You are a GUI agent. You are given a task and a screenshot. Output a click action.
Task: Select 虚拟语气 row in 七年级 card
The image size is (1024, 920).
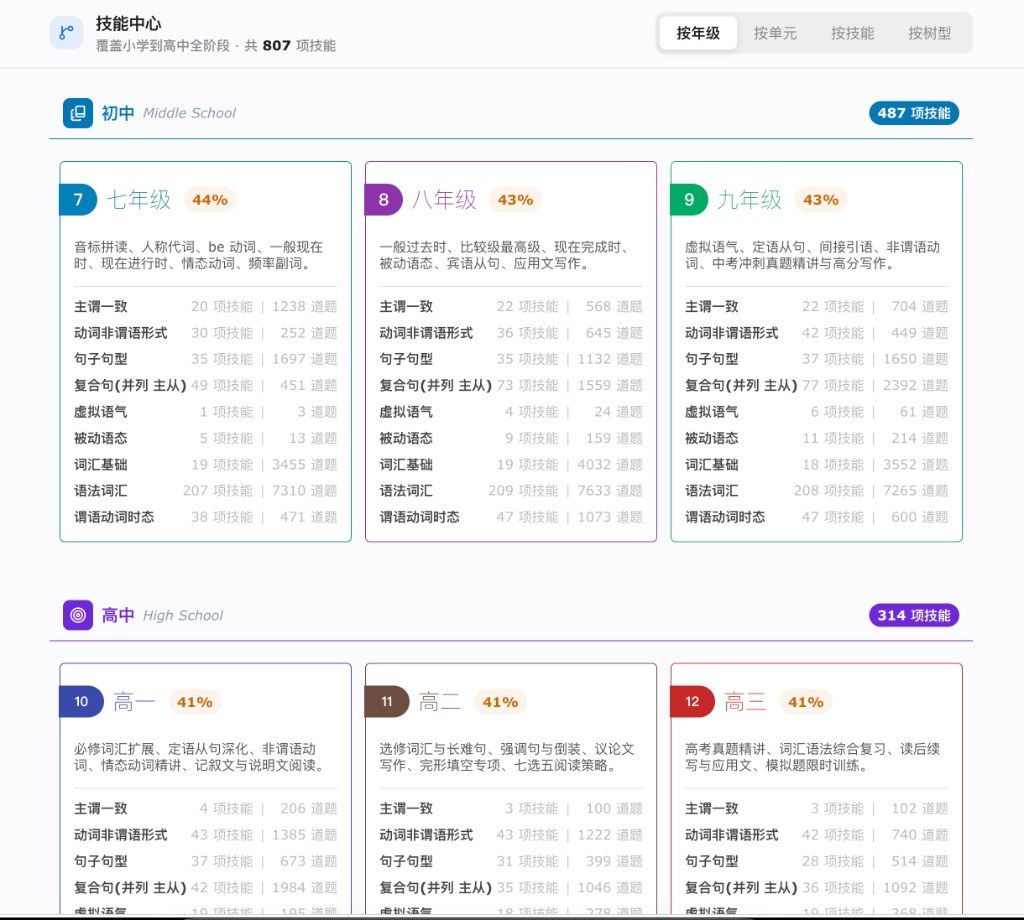tap(206, 412)
